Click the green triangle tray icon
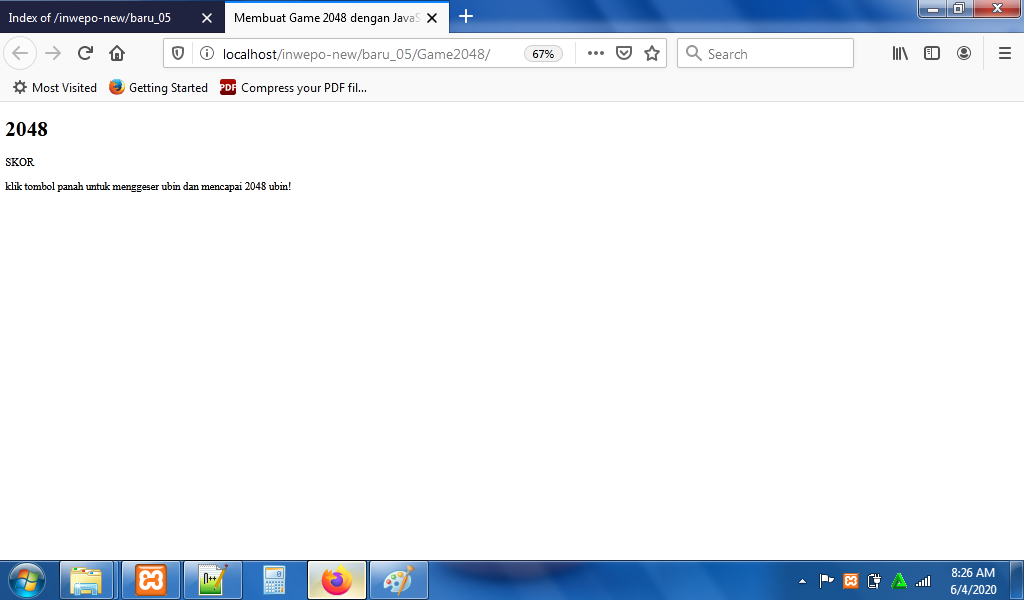The height and width of the screenshot is (600, 1024). pos(899,580)
